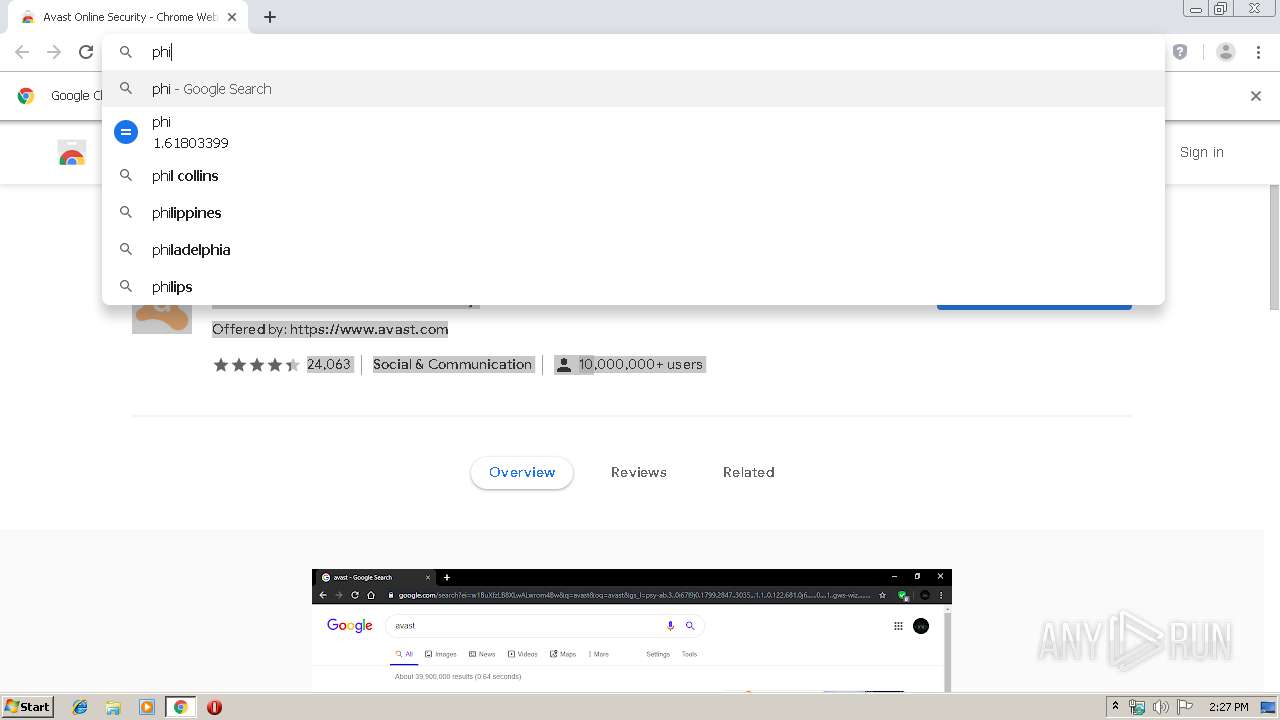1280x720 pixels.
Task: Click the Avast extension logo image
Action: [162, 318]
